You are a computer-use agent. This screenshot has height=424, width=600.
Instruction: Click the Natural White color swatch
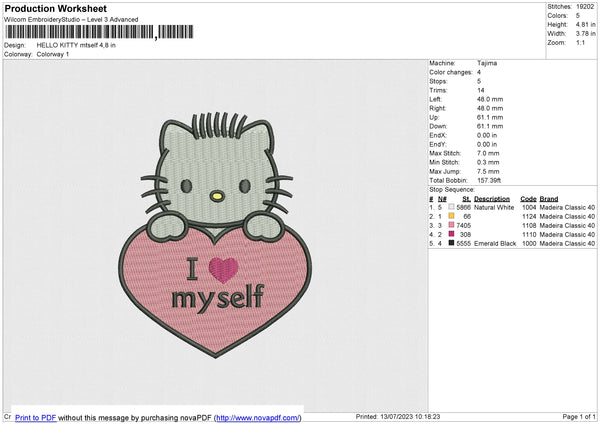click(x=451, y=207)
